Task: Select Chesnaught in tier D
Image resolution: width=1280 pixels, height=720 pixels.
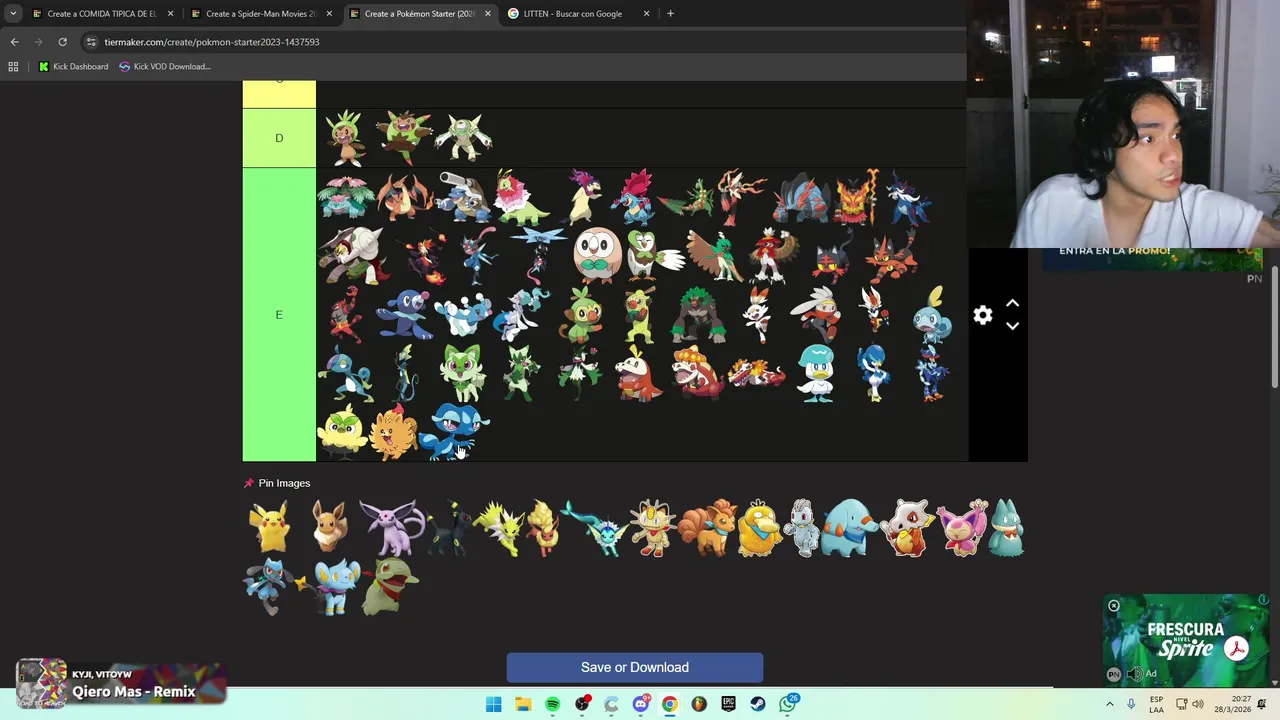Action: click(x=462, y=137)
